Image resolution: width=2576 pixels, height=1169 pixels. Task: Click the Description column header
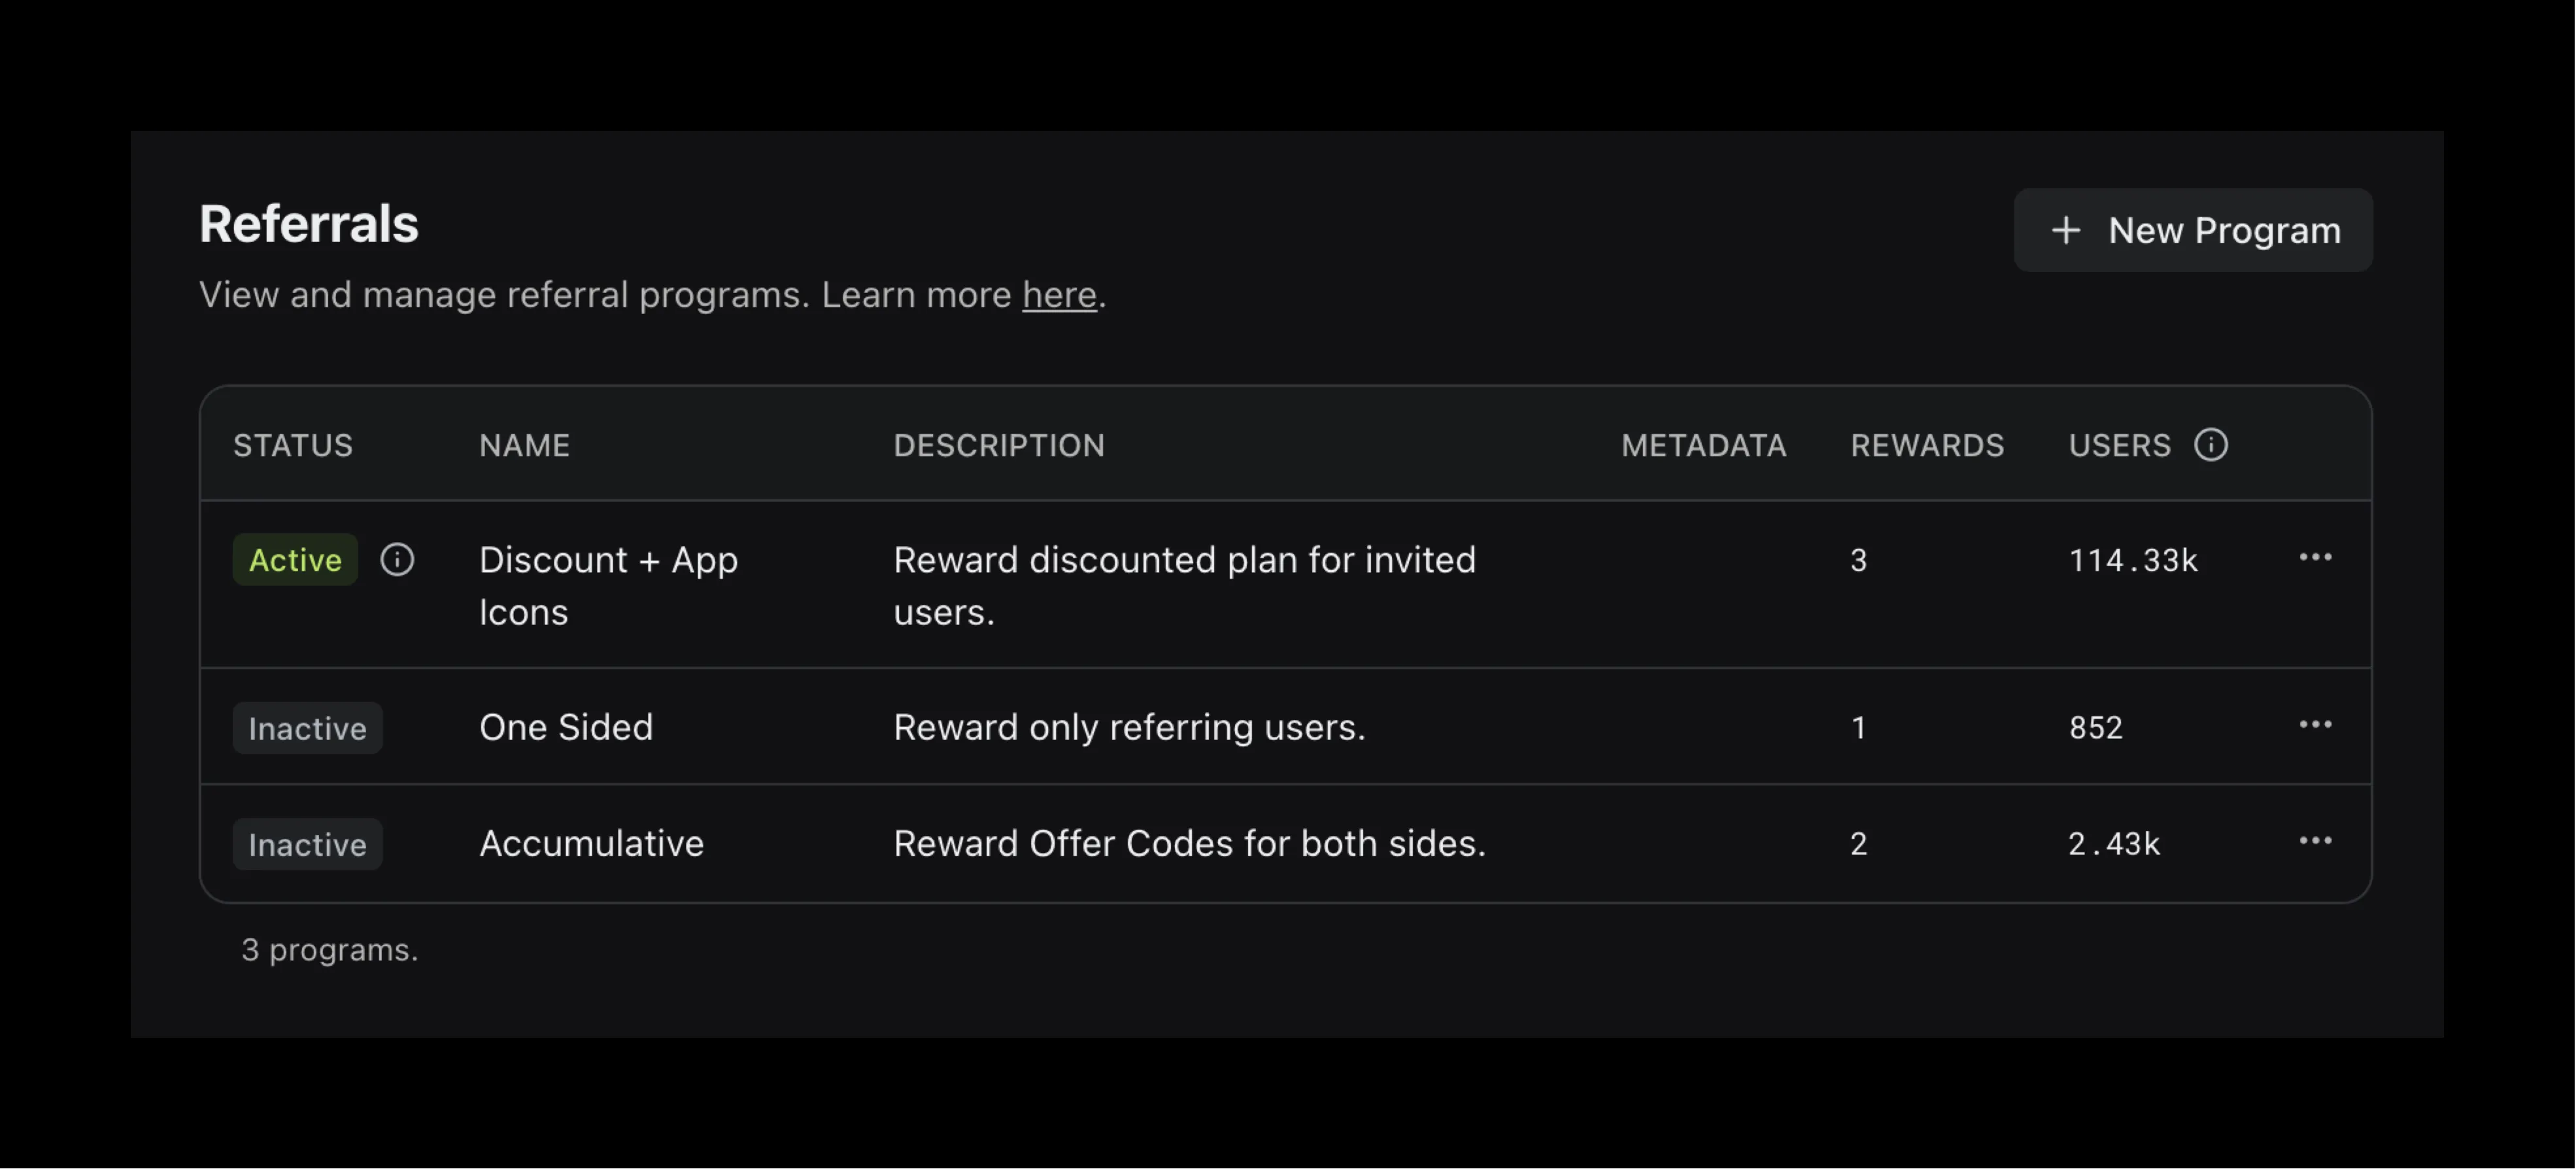coord(999,445)
